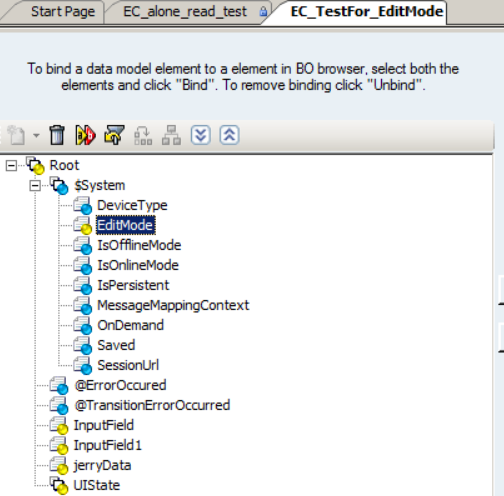Screen dimensions: 504x496
Task: Select IsPersistent tree element
Action: click(133, 285)
